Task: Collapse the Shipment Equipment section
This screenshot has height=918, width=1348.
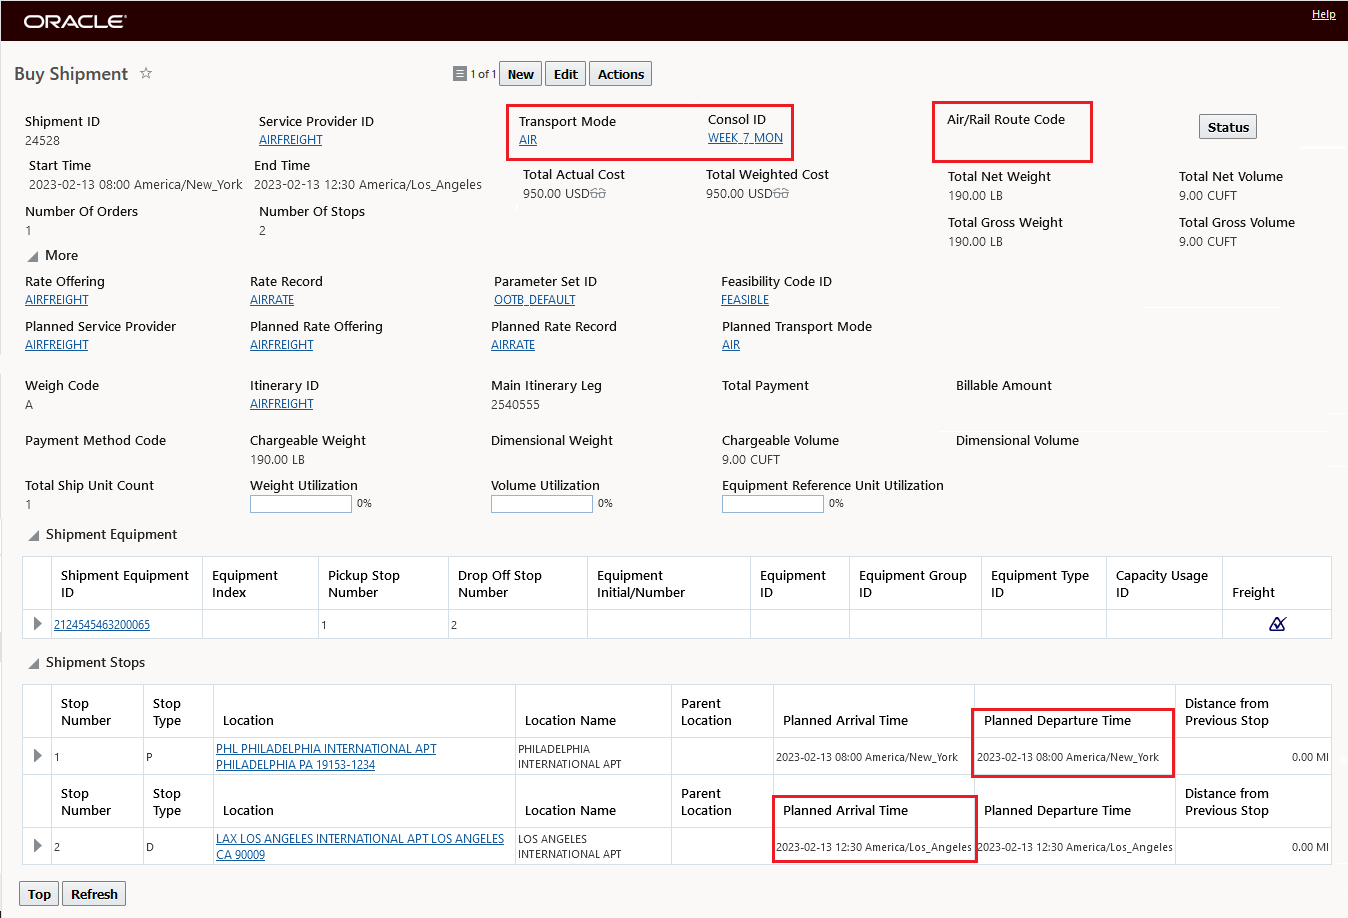Action: 33,535
